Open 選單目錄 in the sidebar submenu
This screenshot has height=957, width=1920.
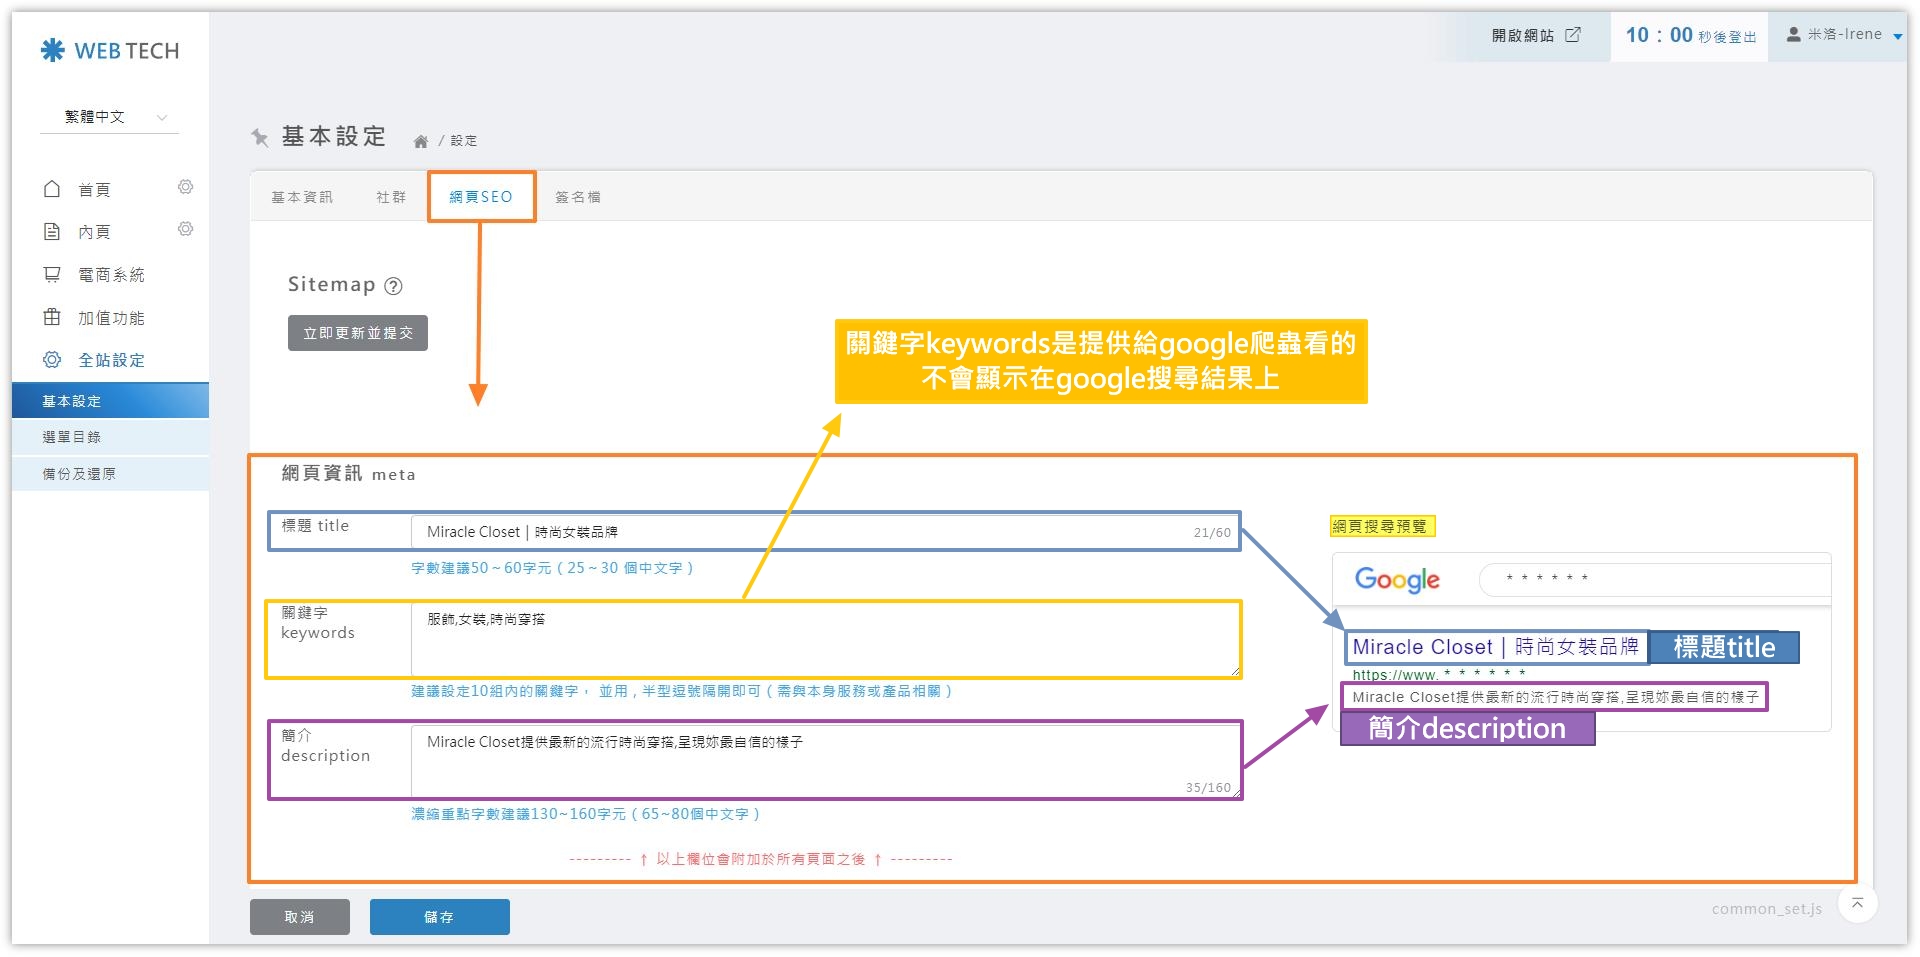point(72,437)
